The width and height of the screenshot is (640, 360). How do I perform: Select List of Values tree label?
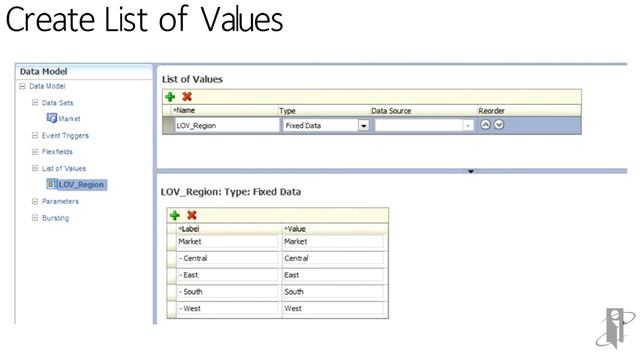64,169
